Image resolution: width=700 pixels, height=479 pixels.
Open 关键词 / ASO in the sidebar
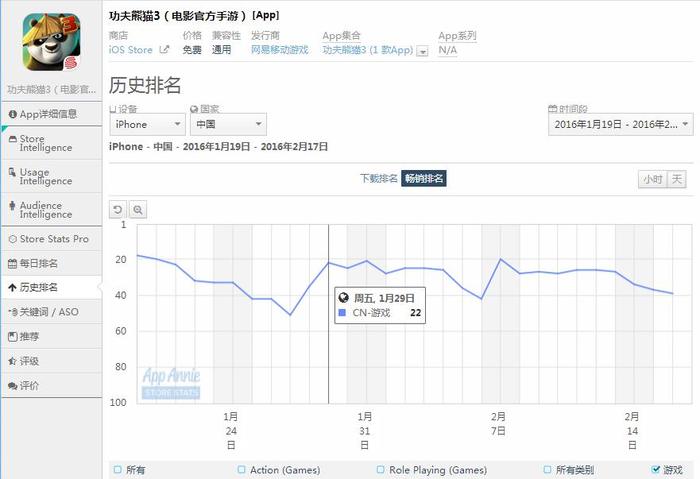(51, 312)
